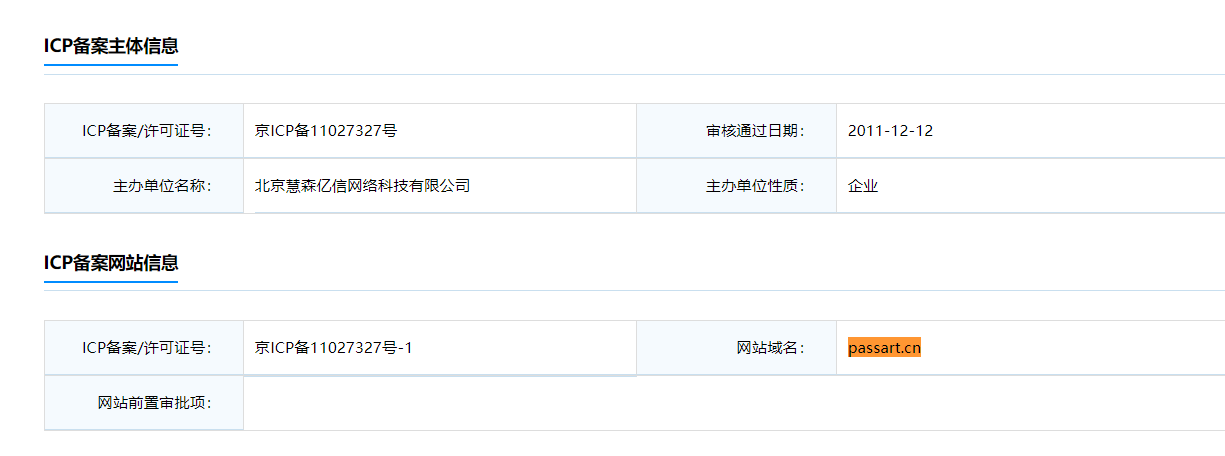Image resolution: width=1225 pixels, height=456 pixels.
Task: Click blank area right of 企业 value
Action: click(1050, 186)
